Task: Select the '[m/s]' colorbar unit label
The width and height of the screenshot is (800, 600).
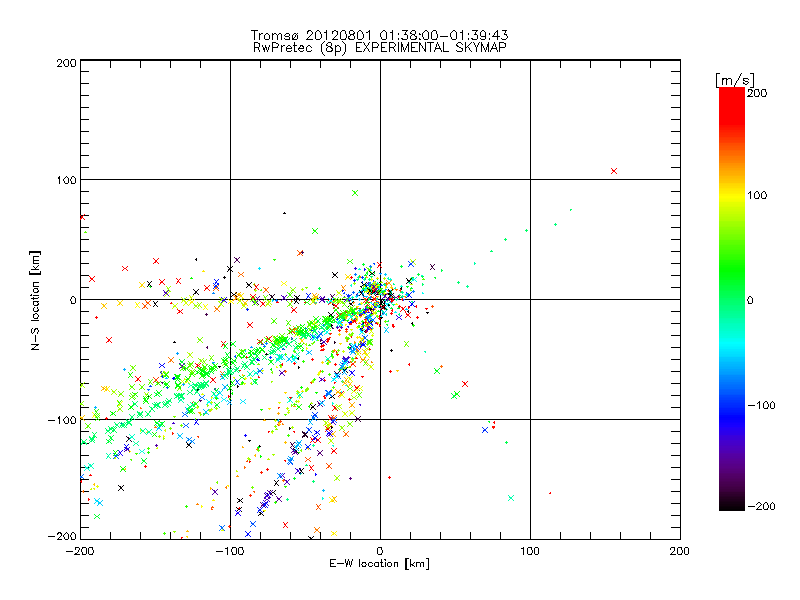Action: [734, 80]
